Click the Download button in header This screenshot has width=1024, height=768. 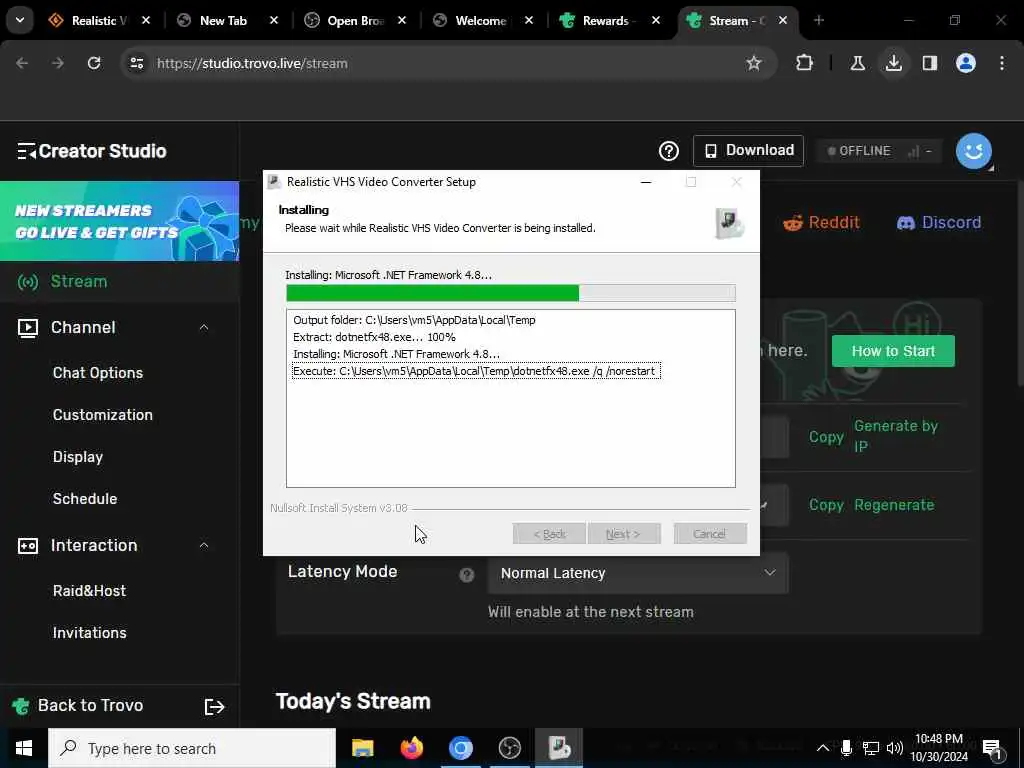pos(748,151)
